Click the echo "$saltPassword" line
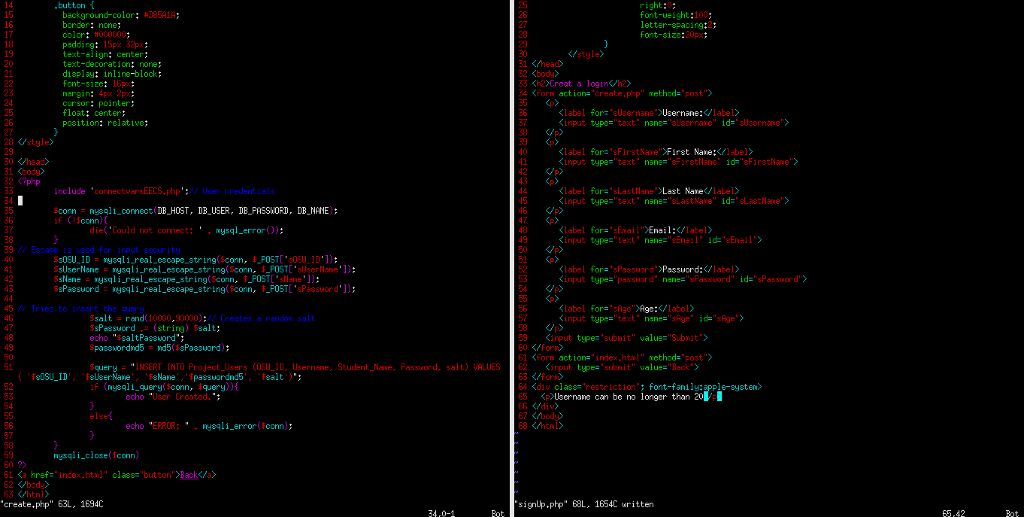This screenshot has width=1024, height=517. point(137,338)
